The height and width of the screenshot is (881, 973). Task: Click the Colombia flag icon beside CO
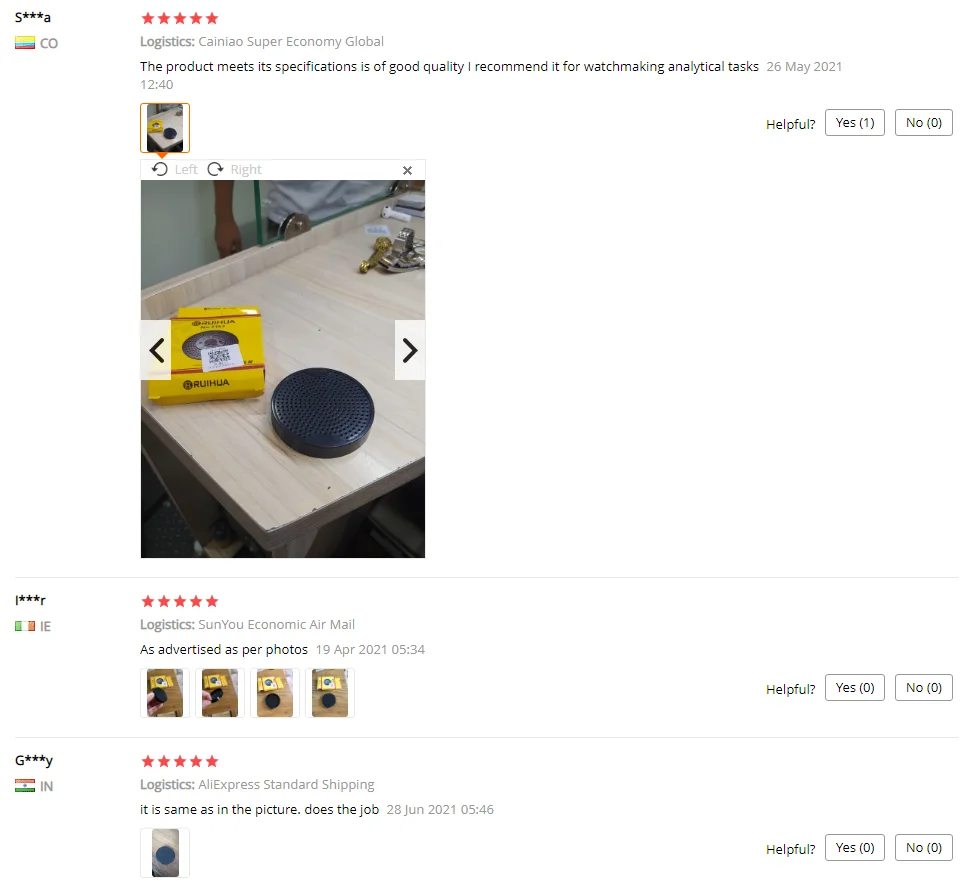tap(25, 43)
